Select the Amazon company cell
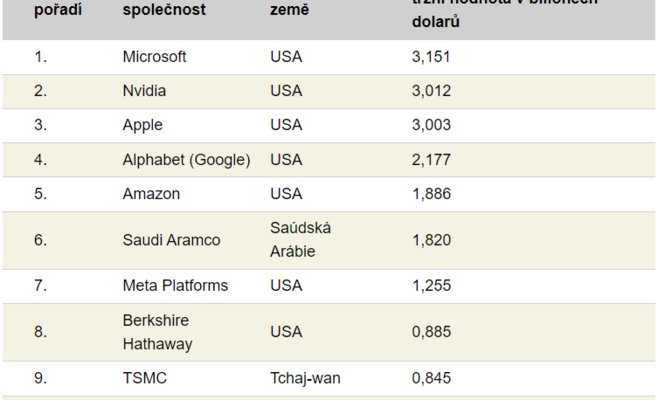Viewport: 658px width, 400px height. 150,193
